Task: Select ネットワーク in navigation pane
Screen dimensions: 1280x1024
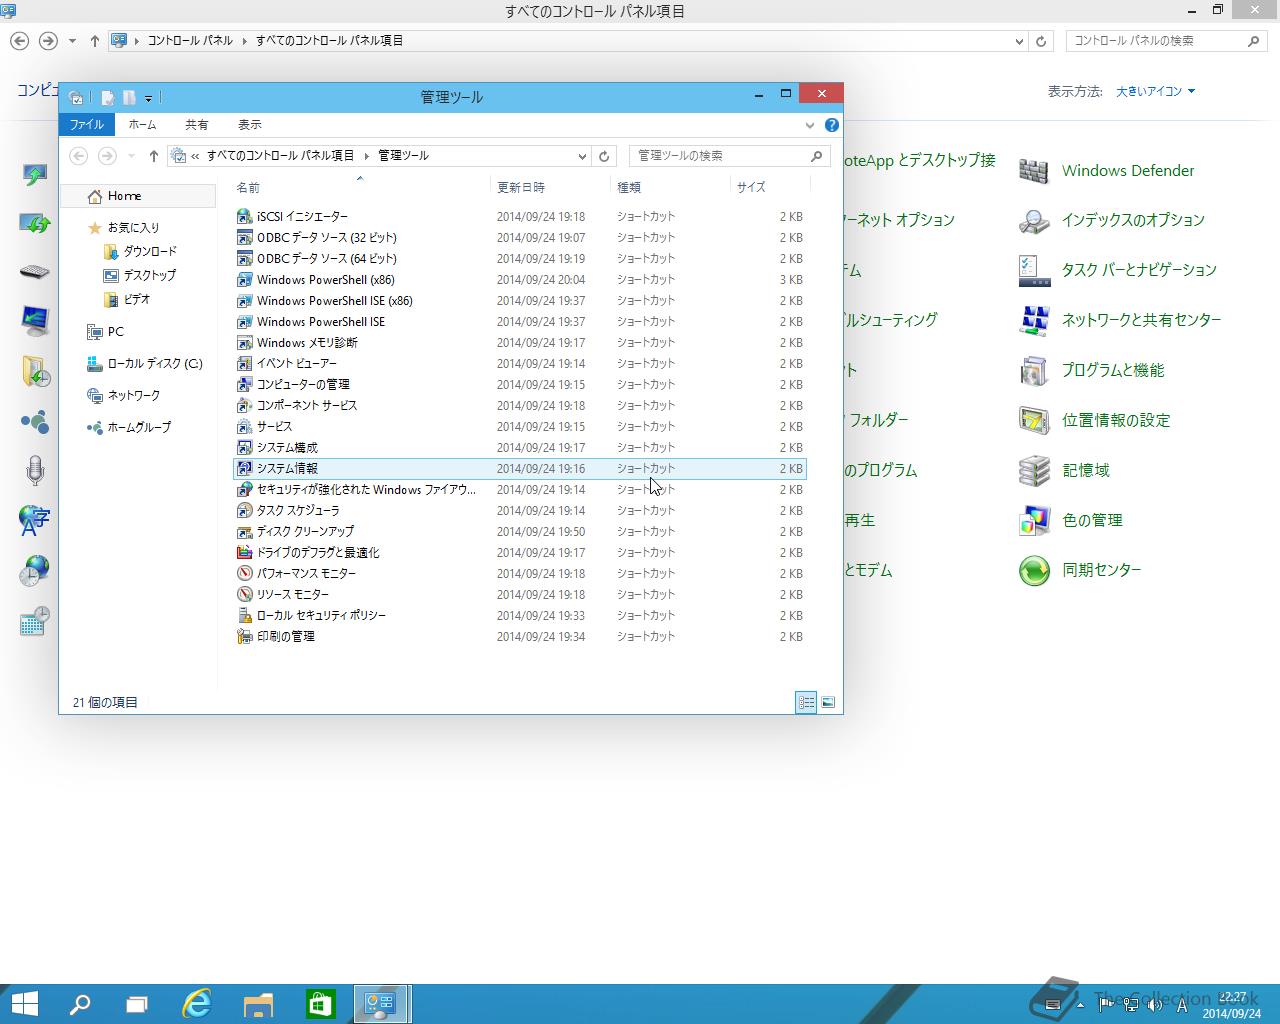Action: [x=134, y=396]
